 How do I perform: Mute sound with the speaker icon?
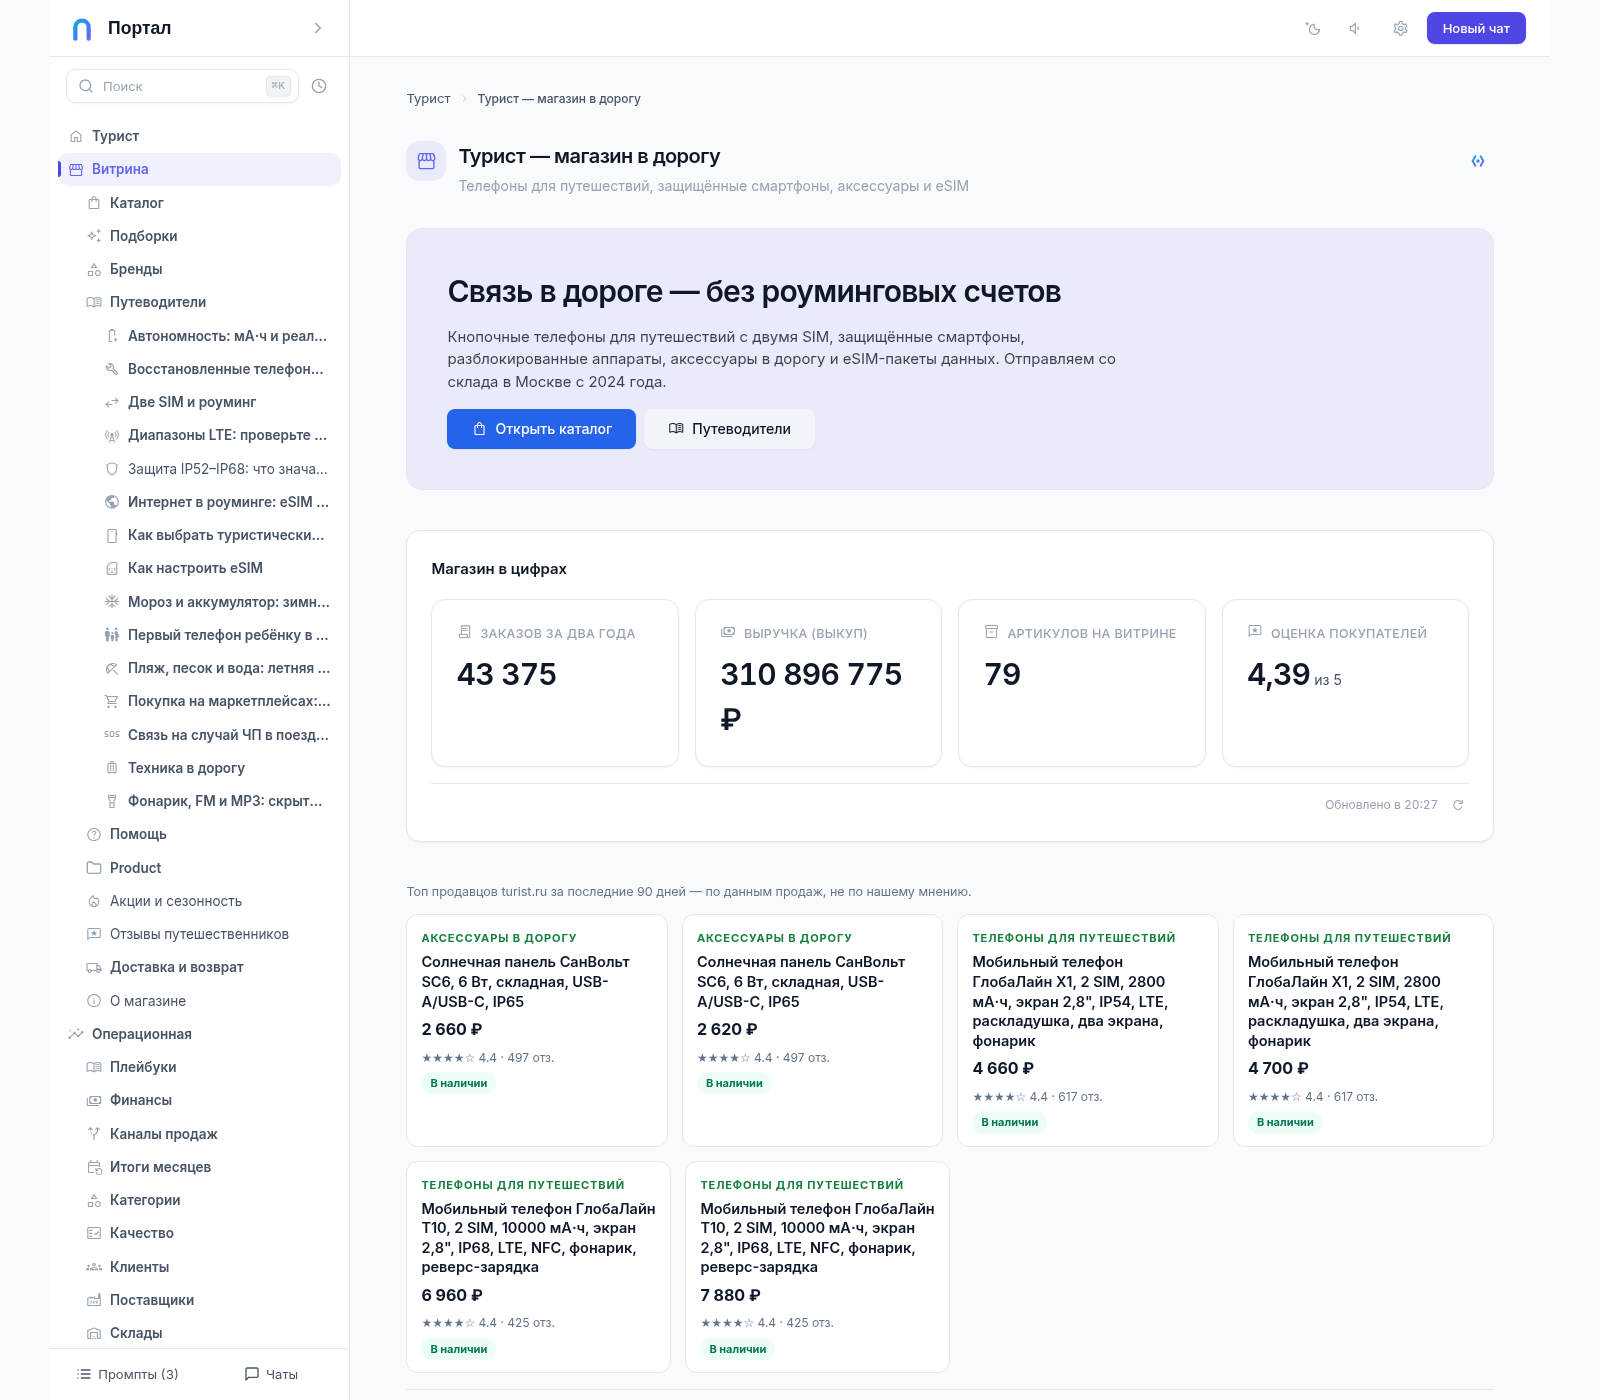point(1355,29)
